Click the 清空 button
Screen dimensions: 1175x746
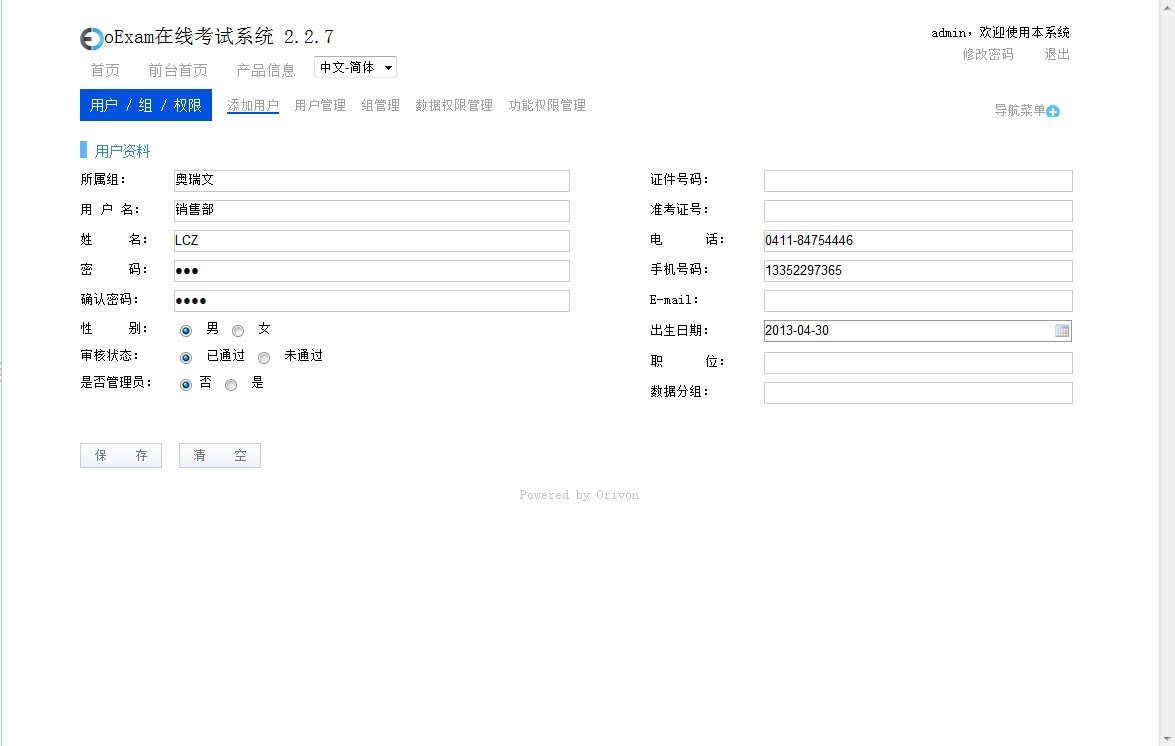pos(220,455)
